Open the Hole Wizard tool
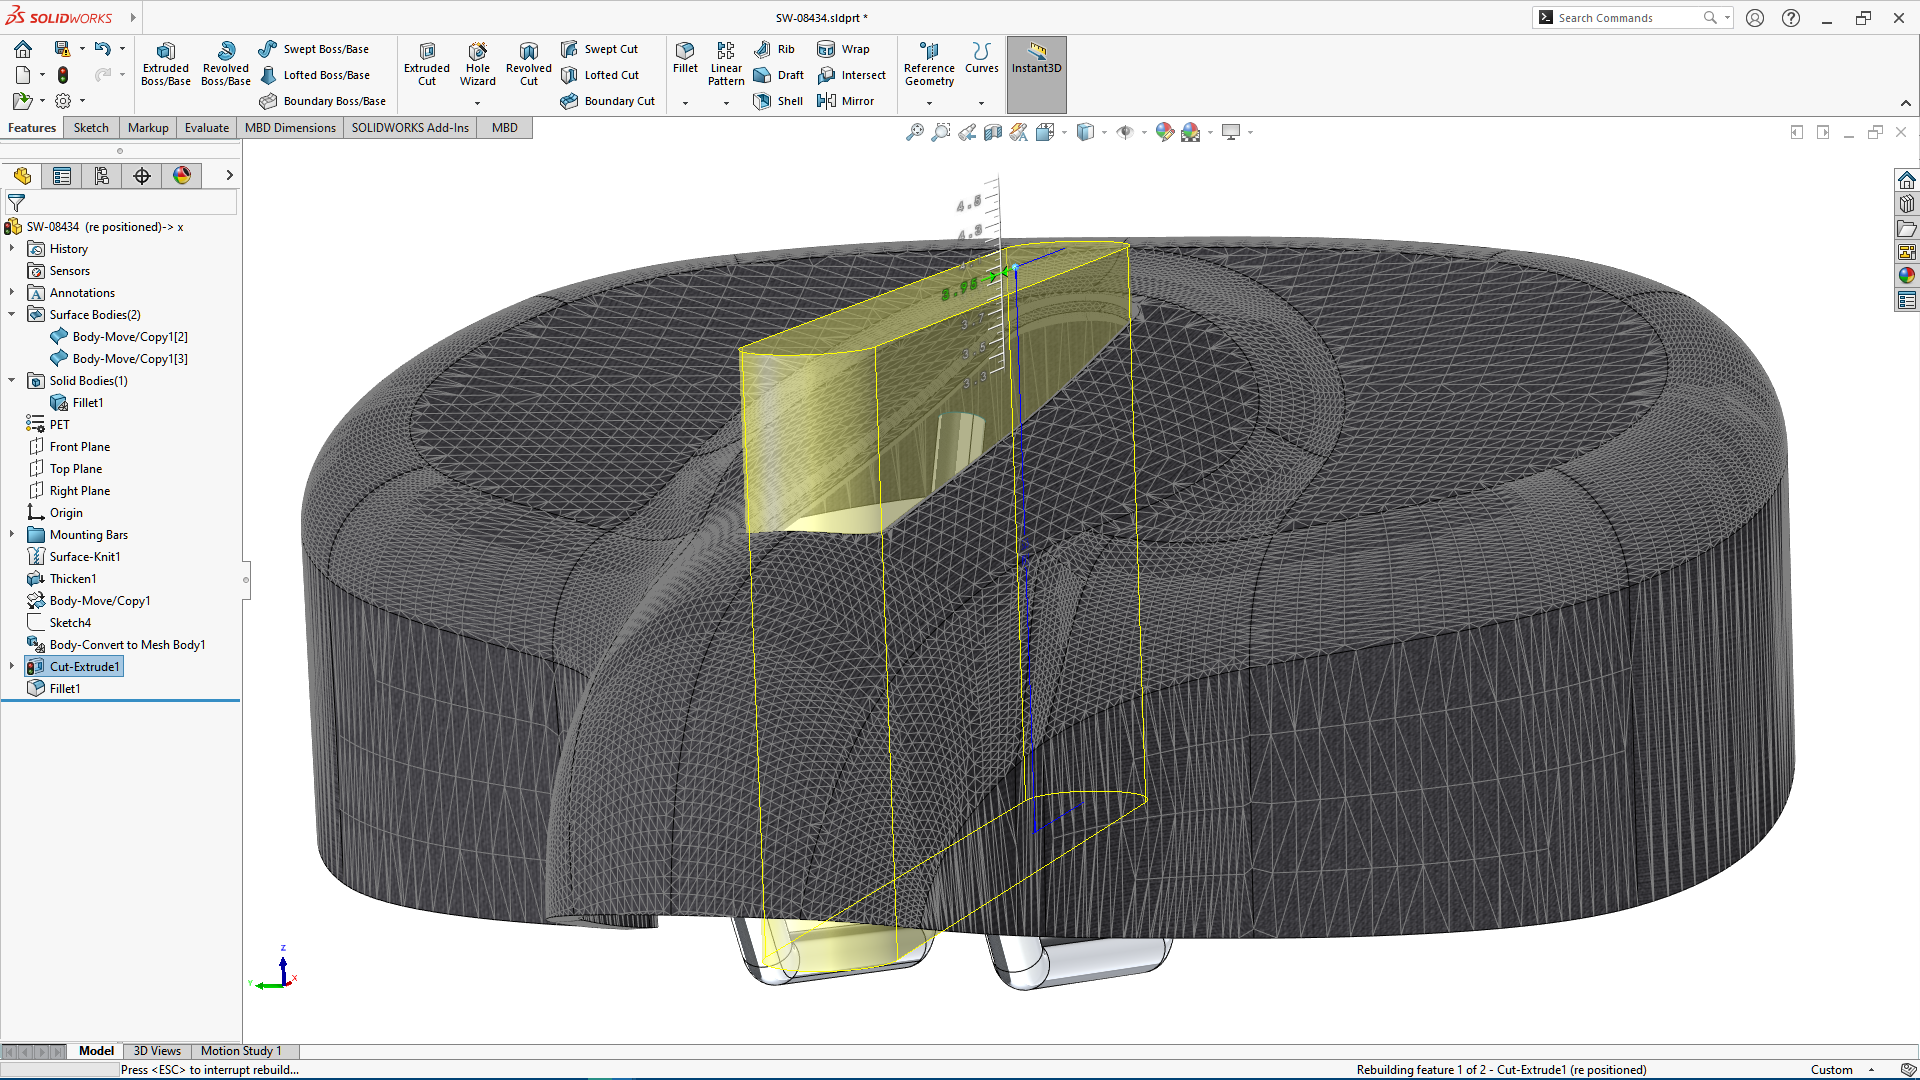The image size is (1920, 1080). pos(477,63)
